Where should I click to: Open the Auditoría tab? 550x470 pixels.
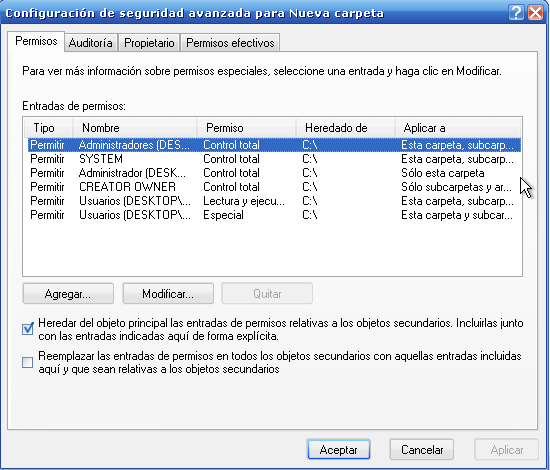pos(90,43)
